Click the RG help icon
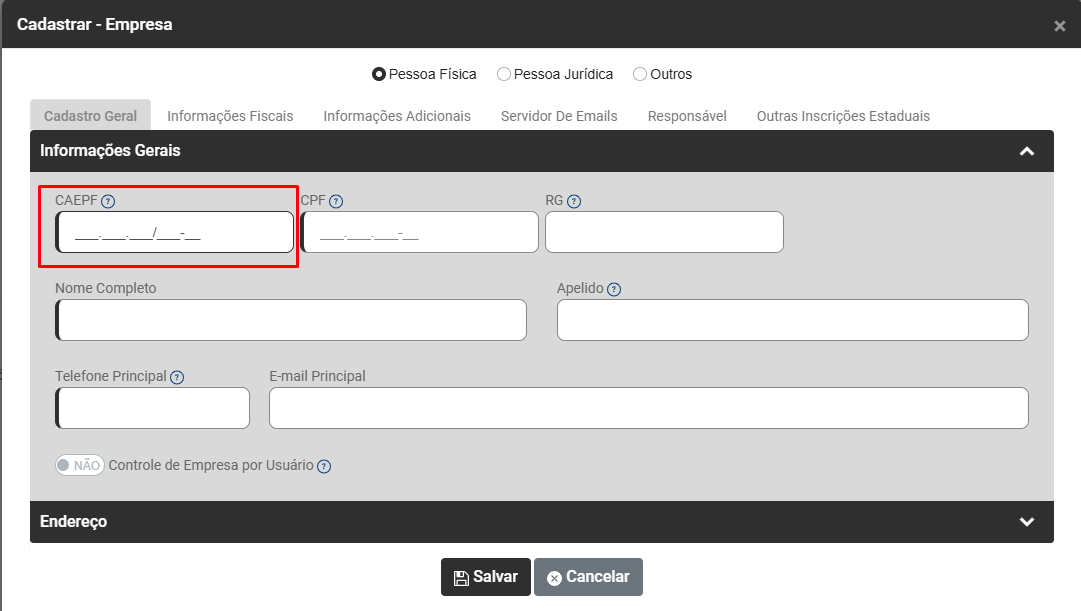 pyautogui.click(x=574, y=201)
